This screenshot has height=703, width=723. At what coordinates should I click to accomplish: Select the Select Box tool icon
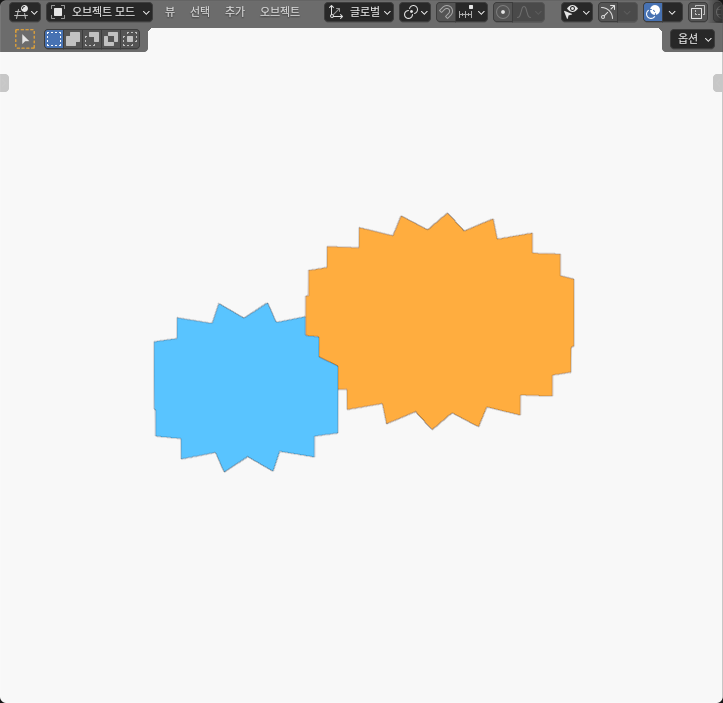tap(25, 39)
